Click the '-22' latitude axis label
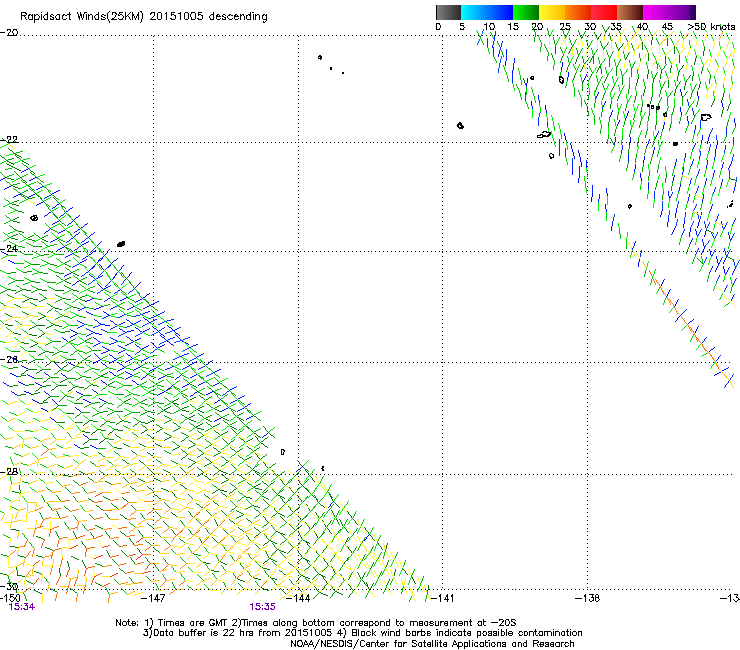This screenshot has width=740, height=650. point(9,140)
